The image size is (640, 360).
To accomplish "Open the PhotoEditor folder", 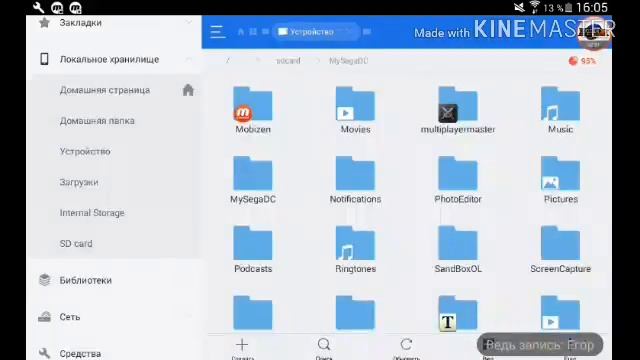I will click(x=458, y=180).
